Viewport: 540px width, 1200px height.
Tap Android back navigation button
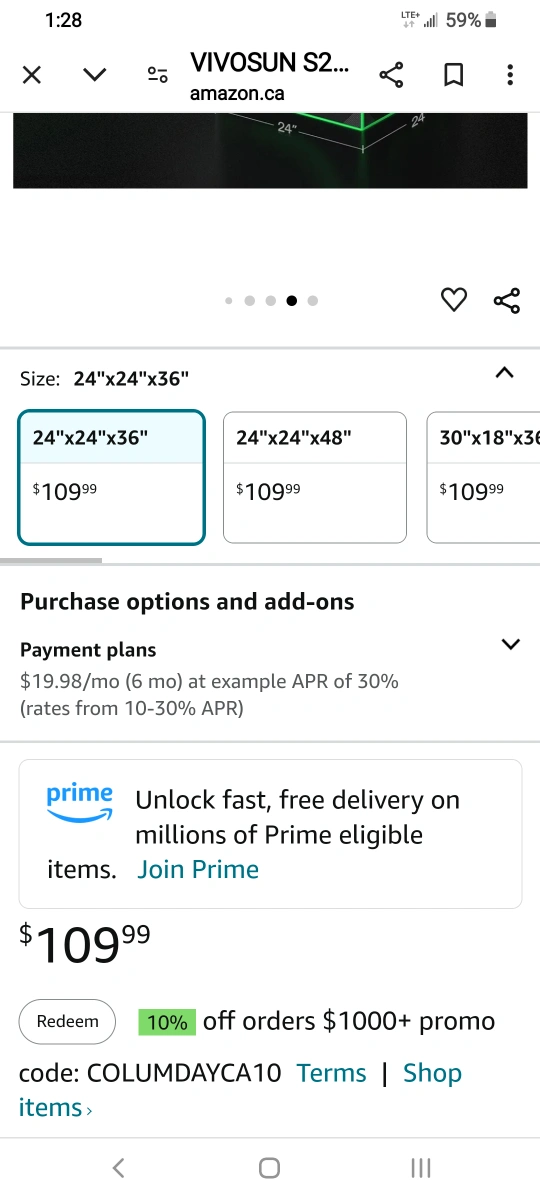pyautogui.click(x=118, y=1167)
